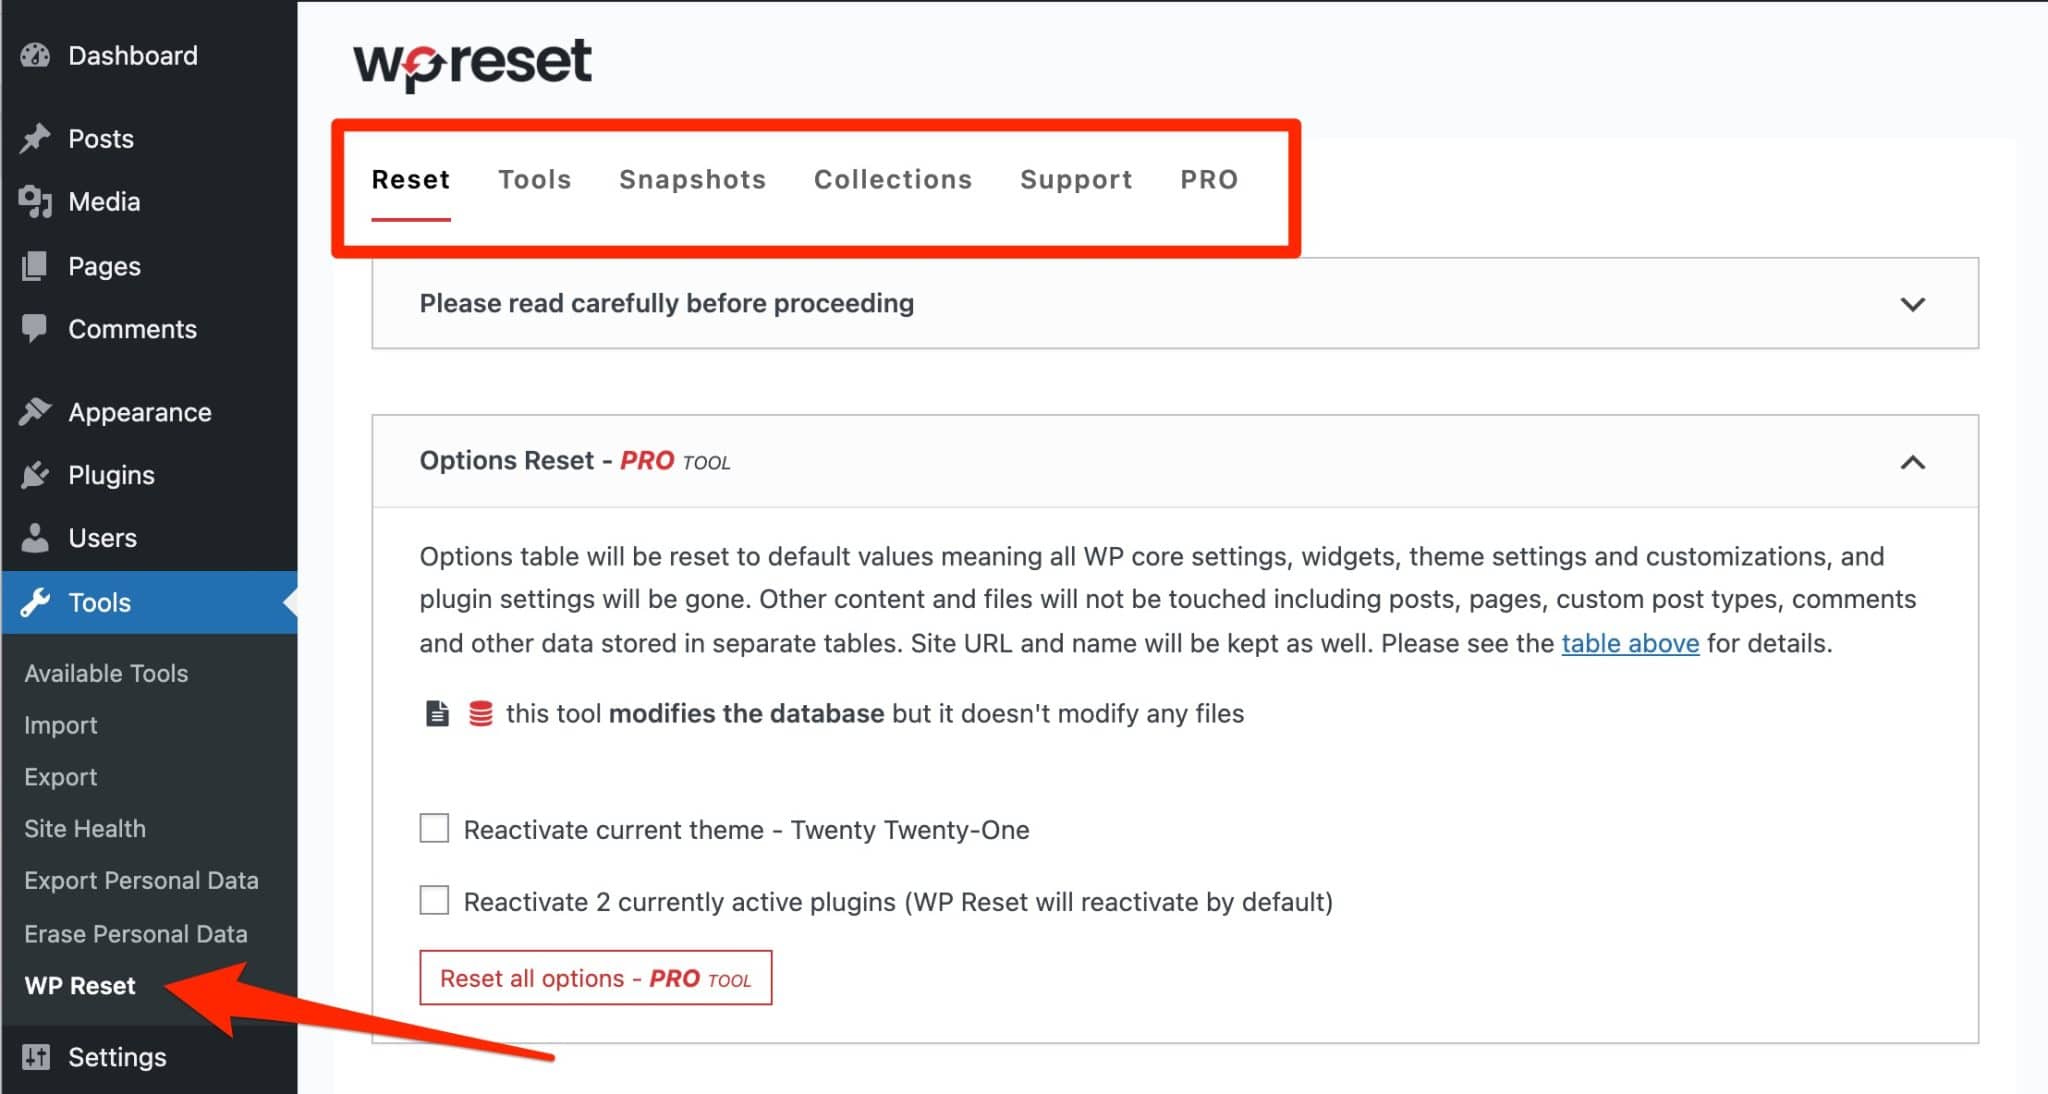This screenshot has width=2048, height=1094.
Task: Click the Plugins plug icon
Action: coord(35,475)
